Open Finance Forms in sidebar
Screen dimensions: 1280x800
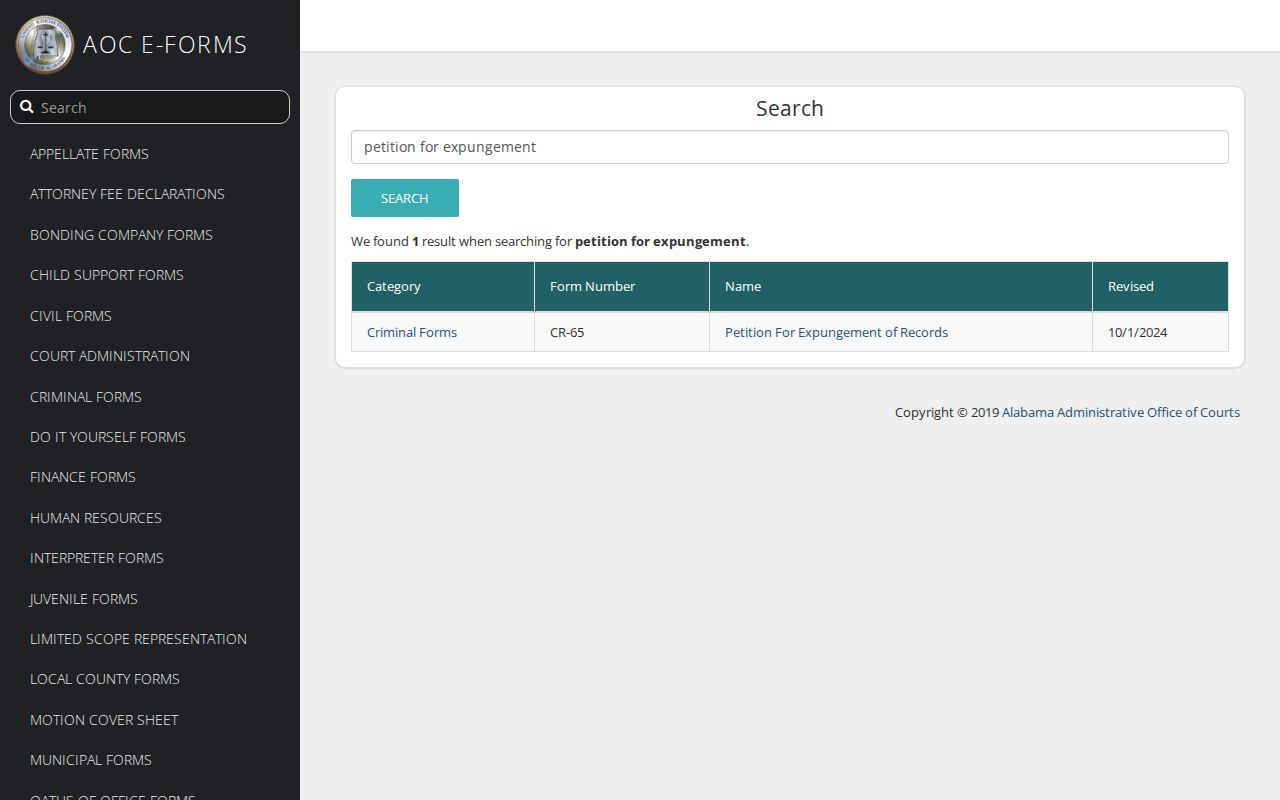coord(83,477)
